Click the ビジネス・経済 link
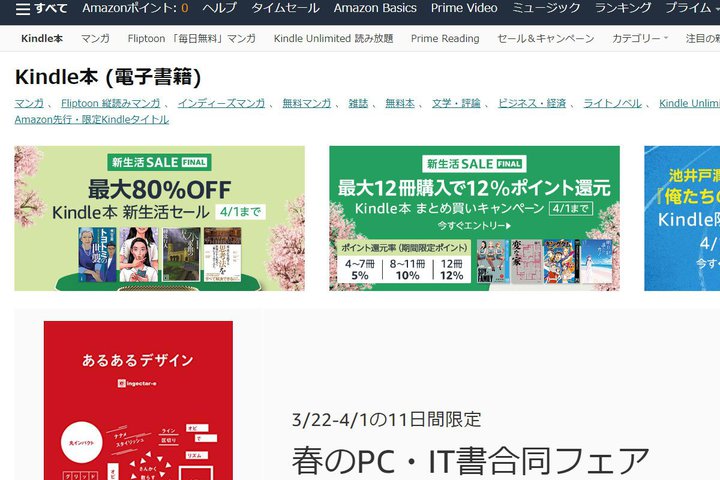Screen dimensions: 720x480 click(532, 103)
